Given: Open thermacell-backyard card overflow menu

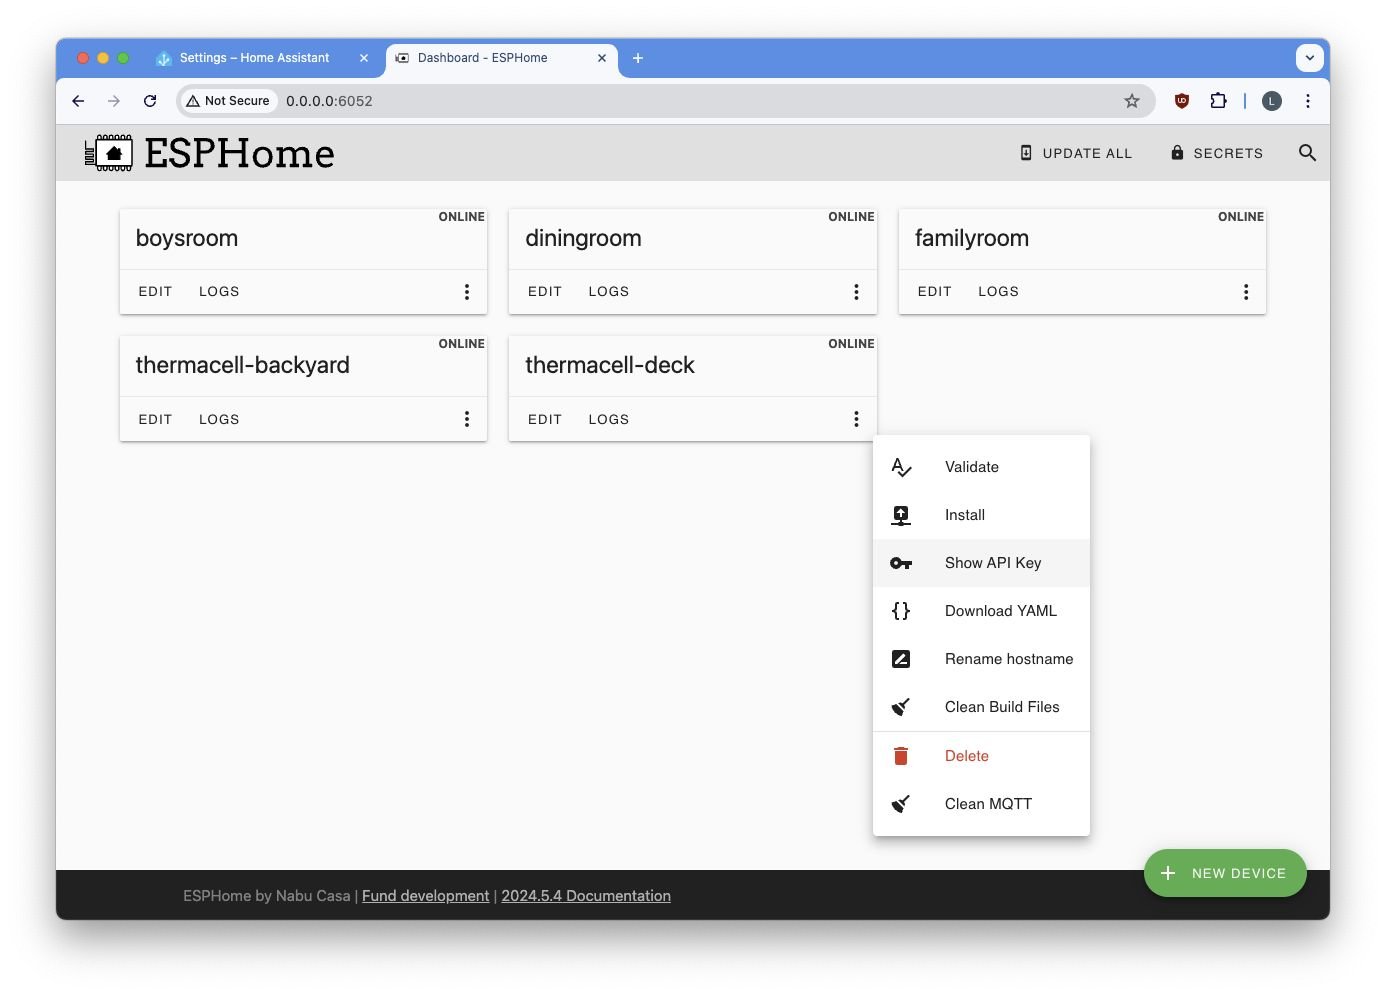Looking at the screenshot, I should [467, 419].
